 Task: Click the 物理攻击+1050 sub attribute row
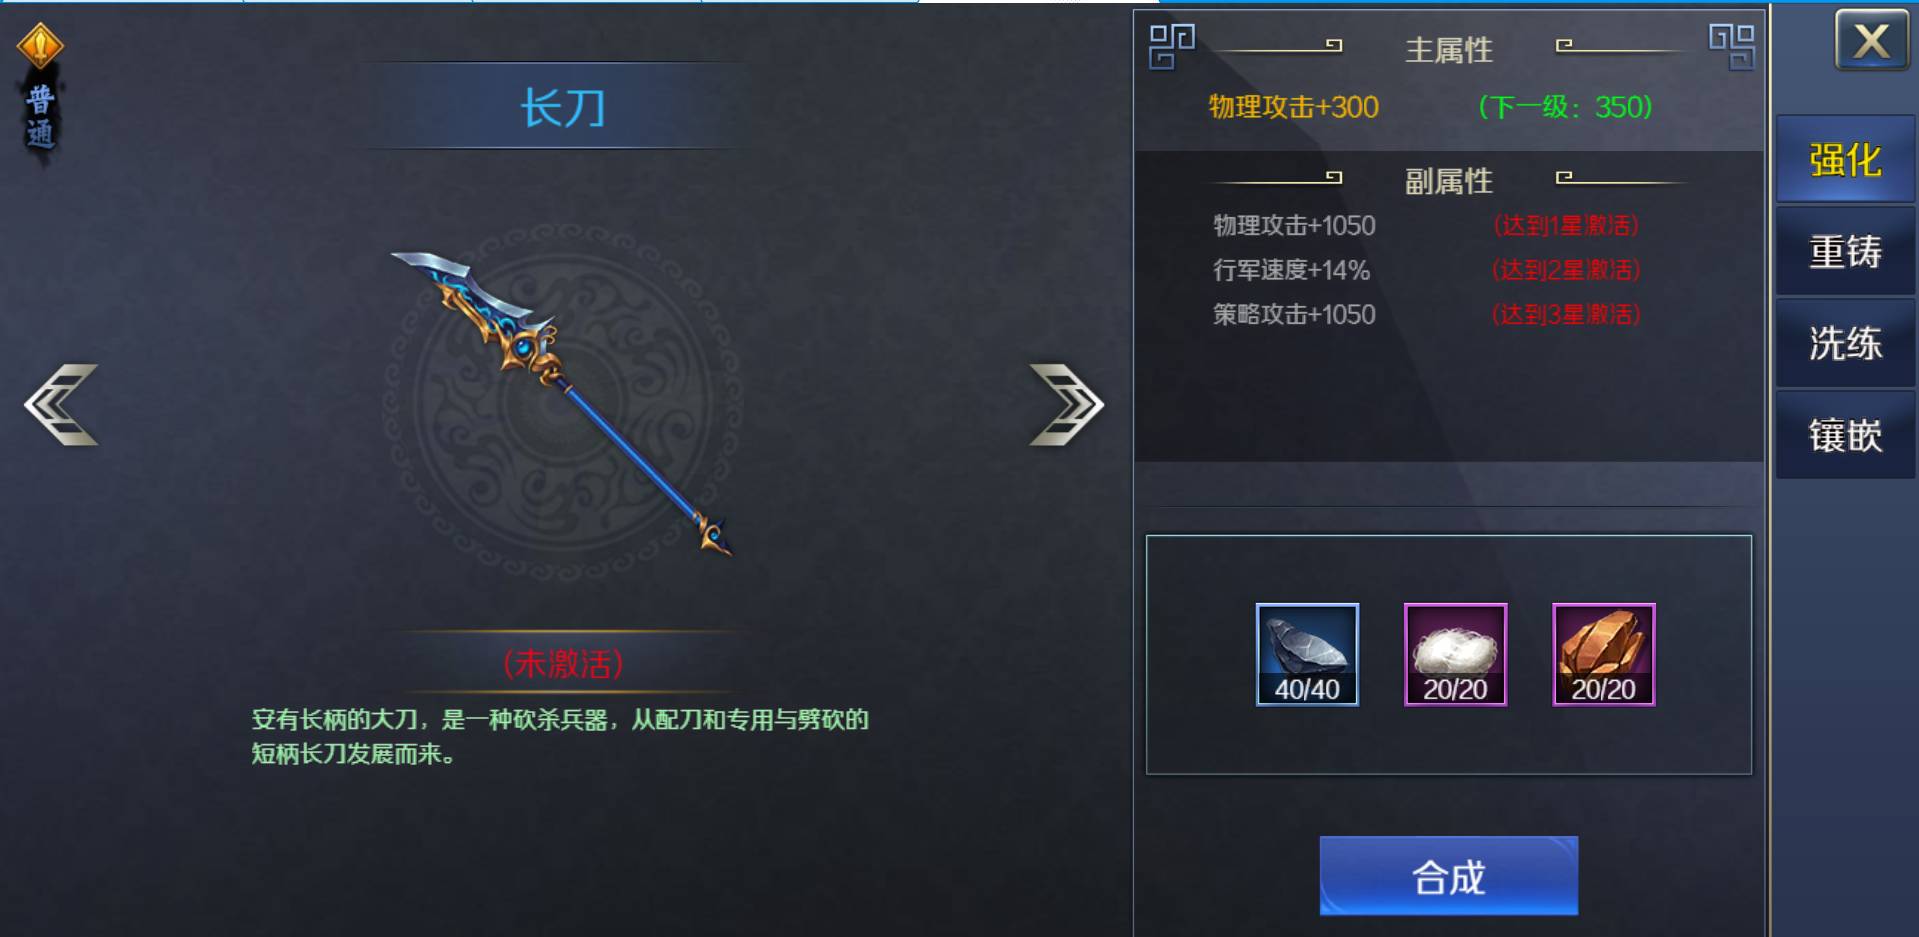[x=1425, y=225]
